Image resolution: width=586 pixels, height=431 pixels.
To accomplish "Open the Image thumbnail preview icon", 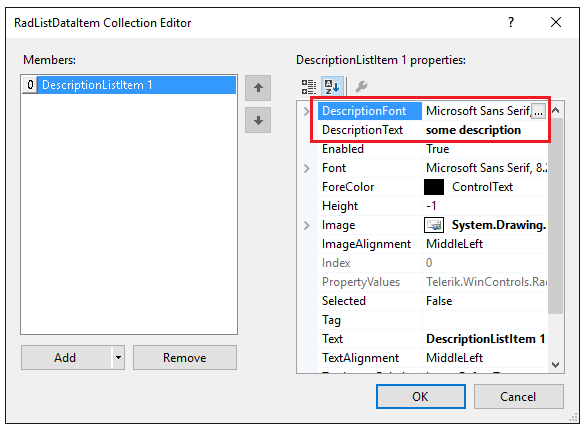I will pyautogui.click(x=434, y=225).
